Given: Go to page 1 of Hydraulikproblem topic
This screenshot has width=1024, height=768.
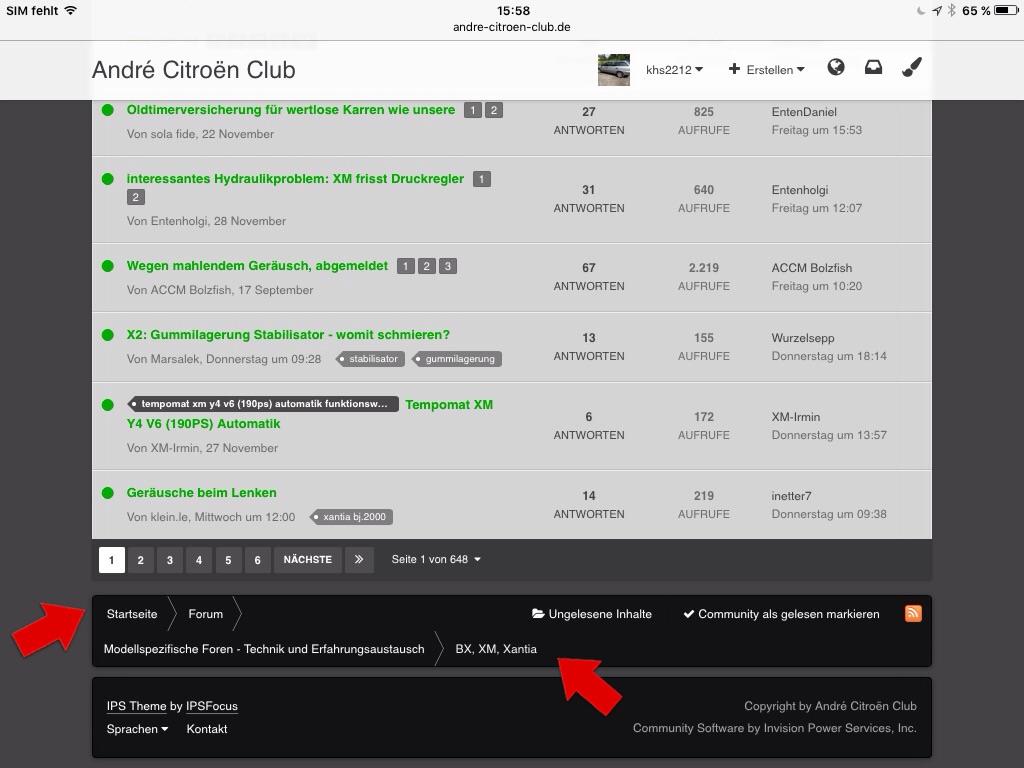Looking at the screenshot, I should pyautogui.click(x=482, y=179).
